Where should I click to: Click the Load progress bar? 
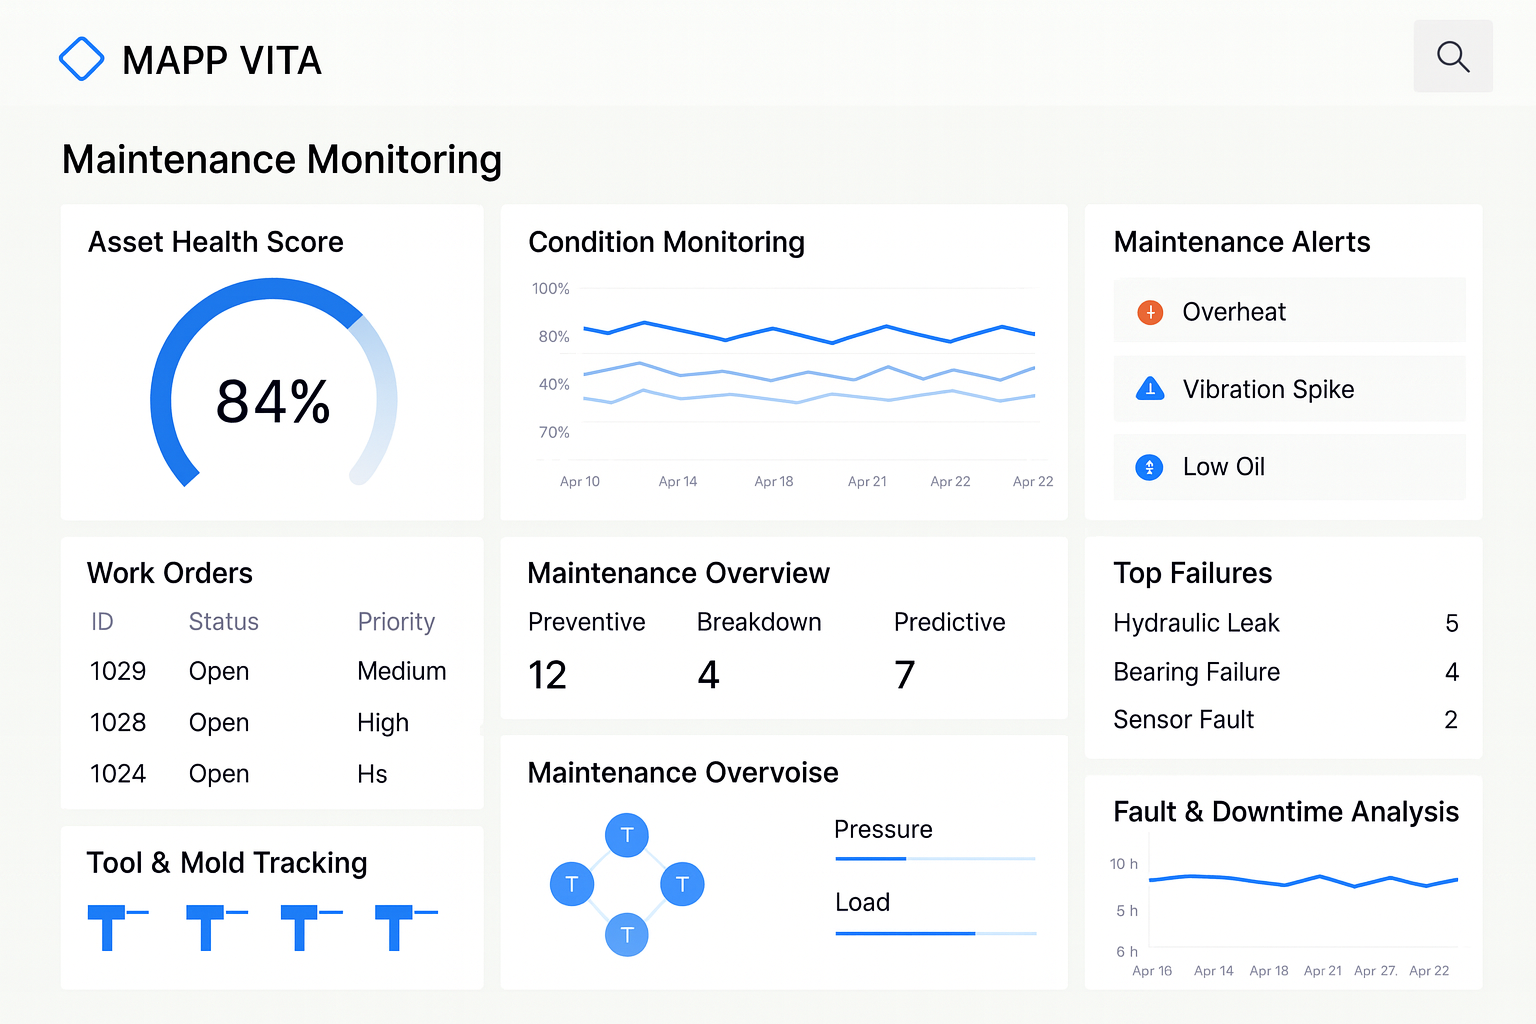pos(934,933)
